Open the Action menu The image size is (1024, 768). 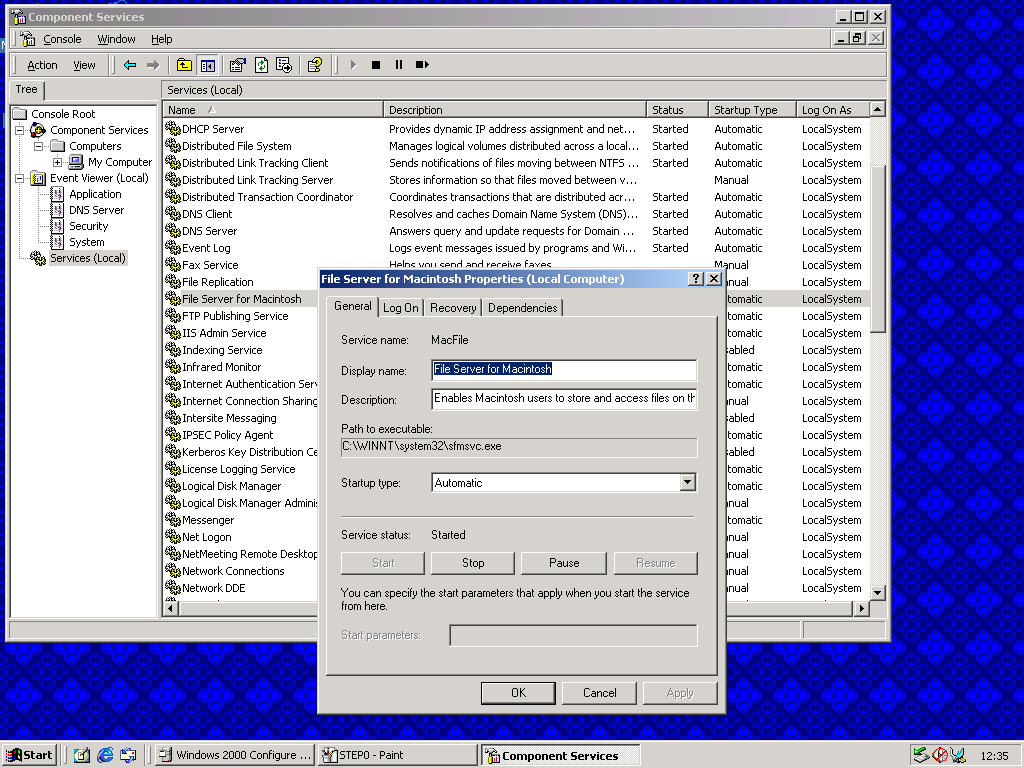(42, 65)
